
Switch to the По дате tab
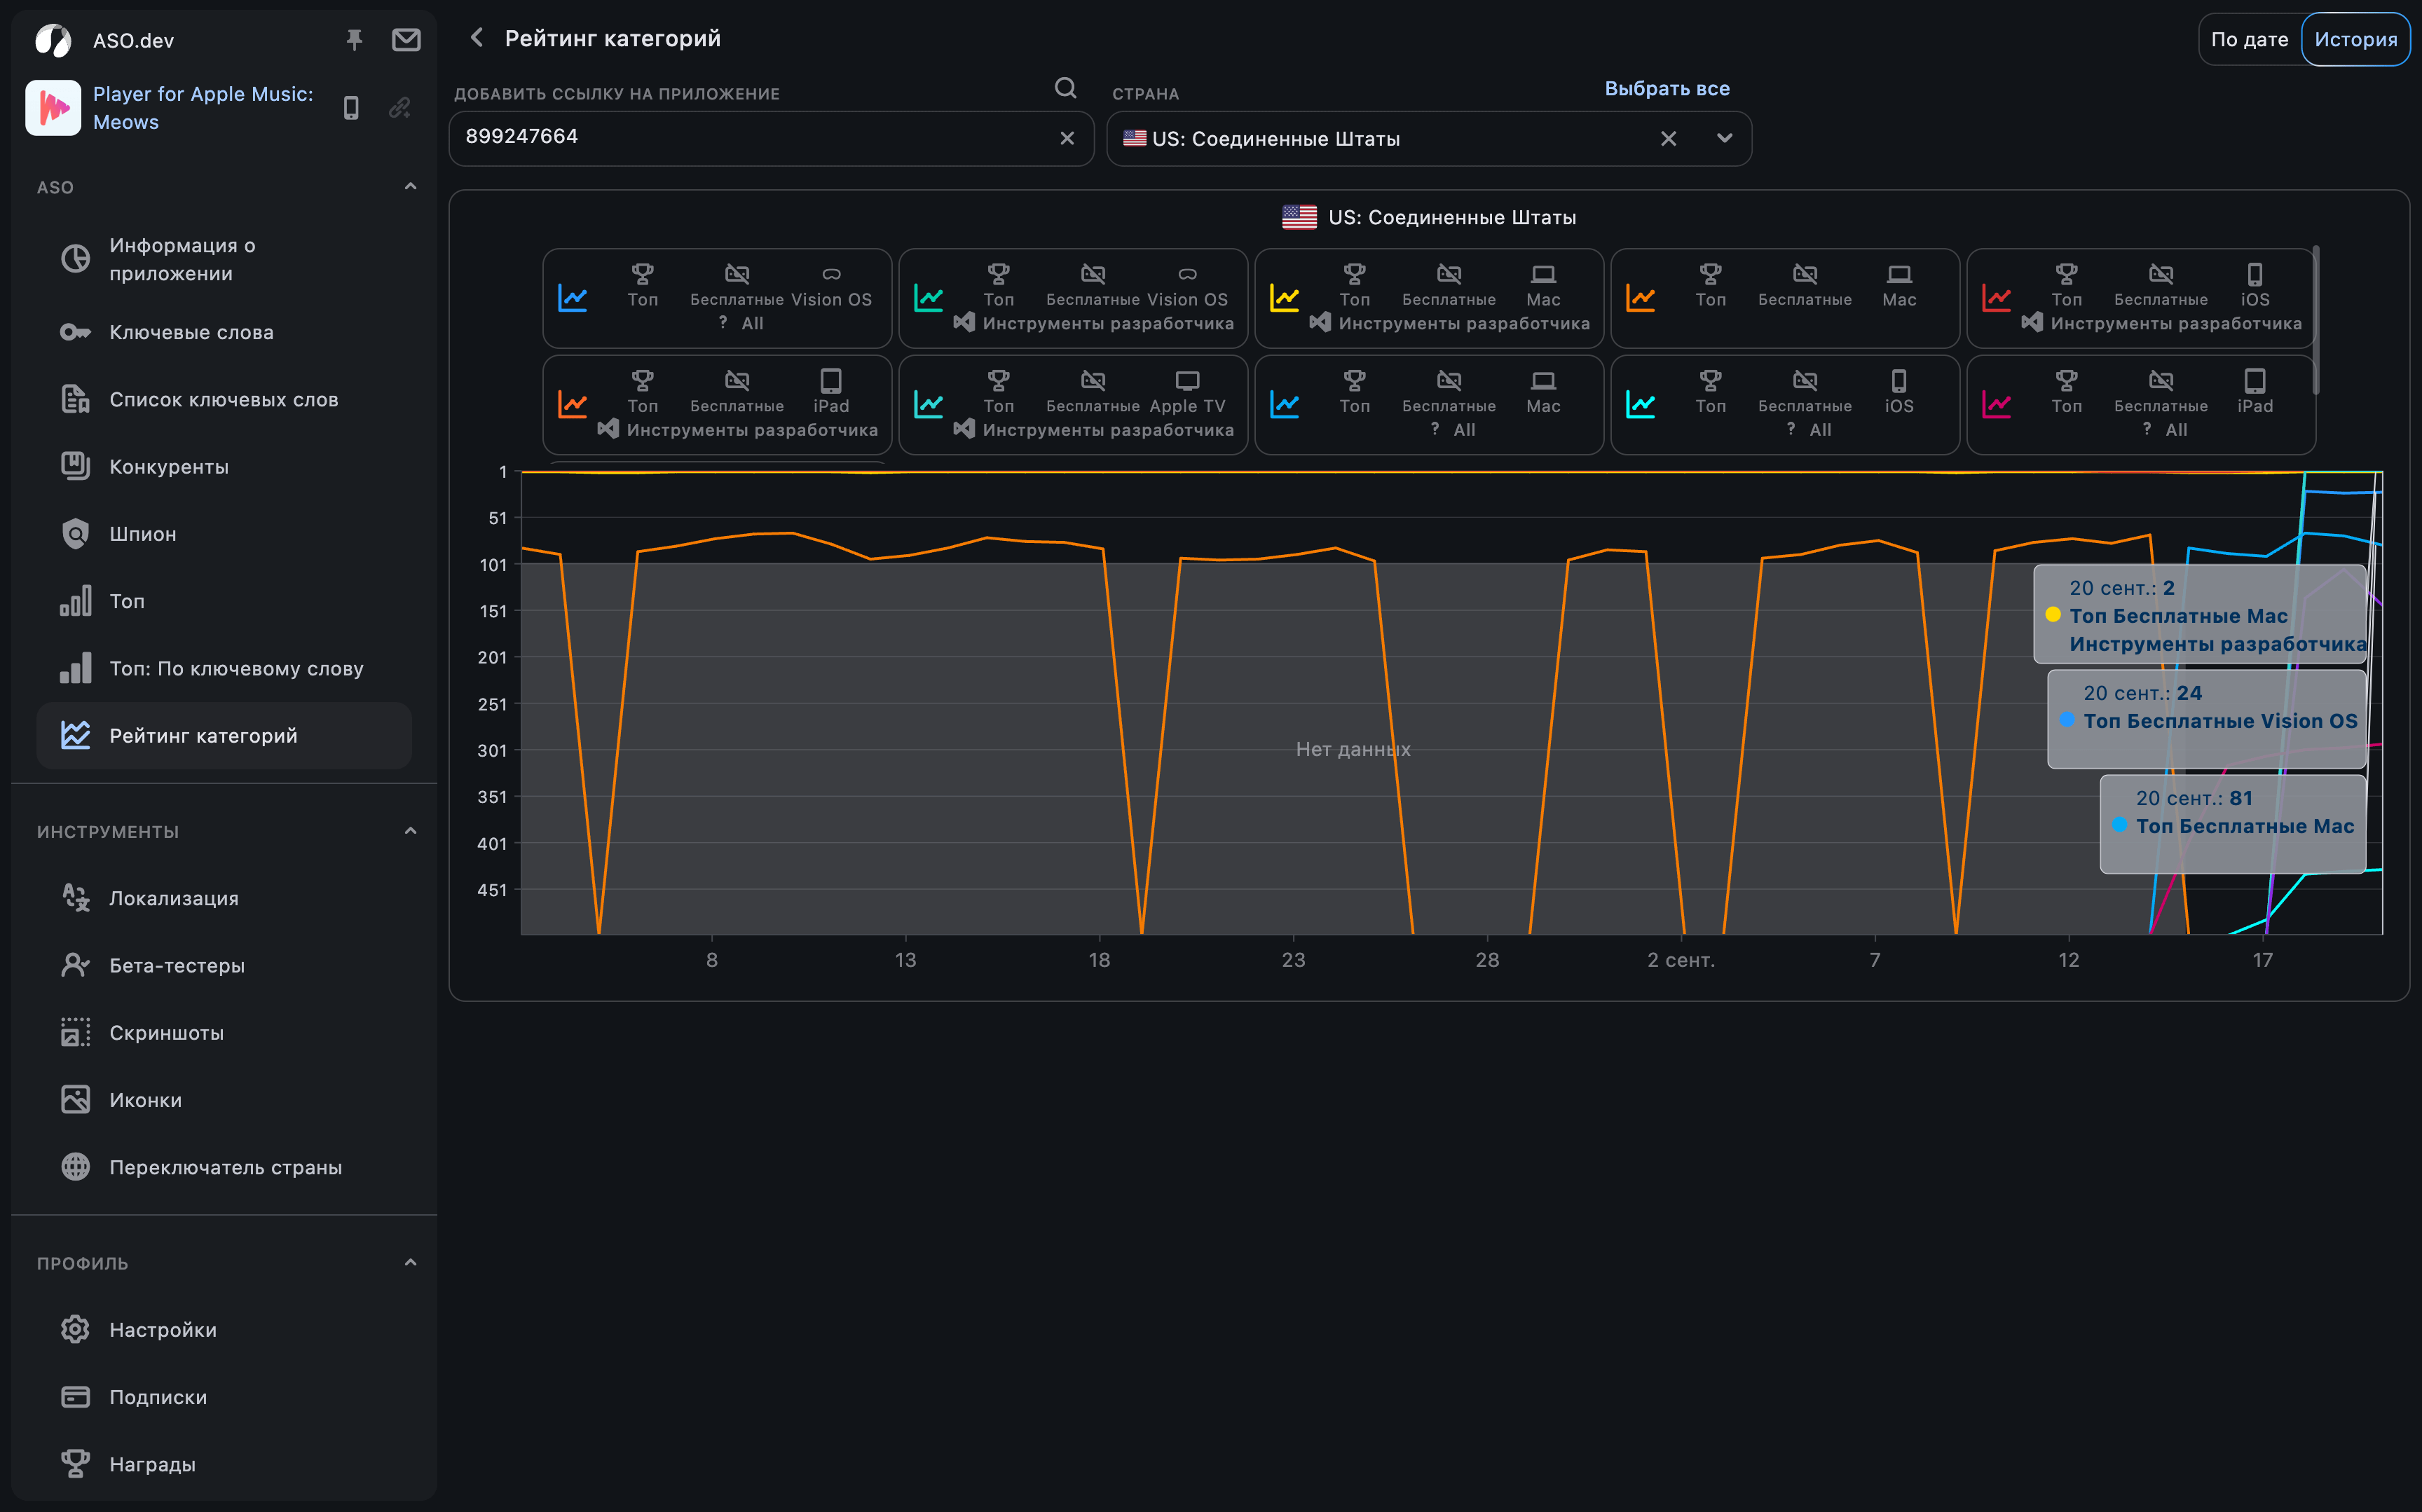point(2250,40)
